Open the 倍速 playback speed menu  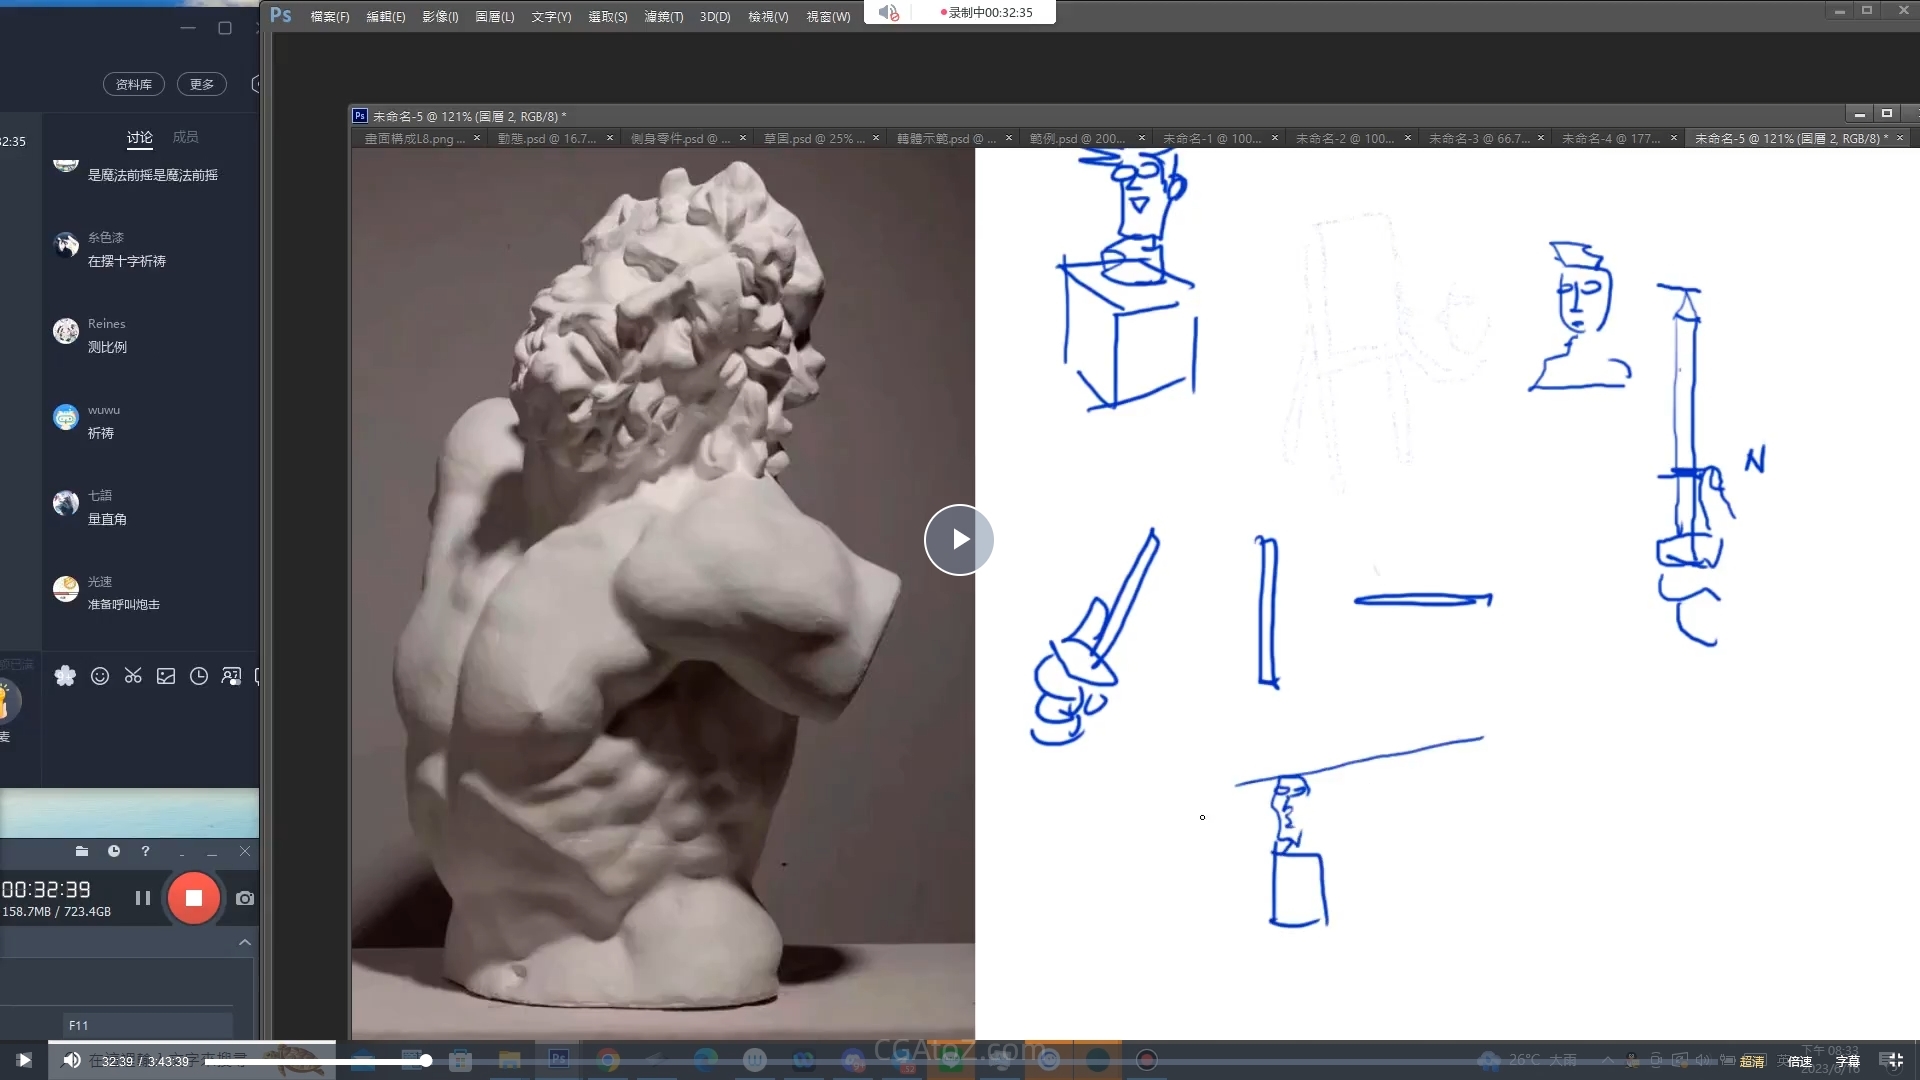(1799, 1061)
